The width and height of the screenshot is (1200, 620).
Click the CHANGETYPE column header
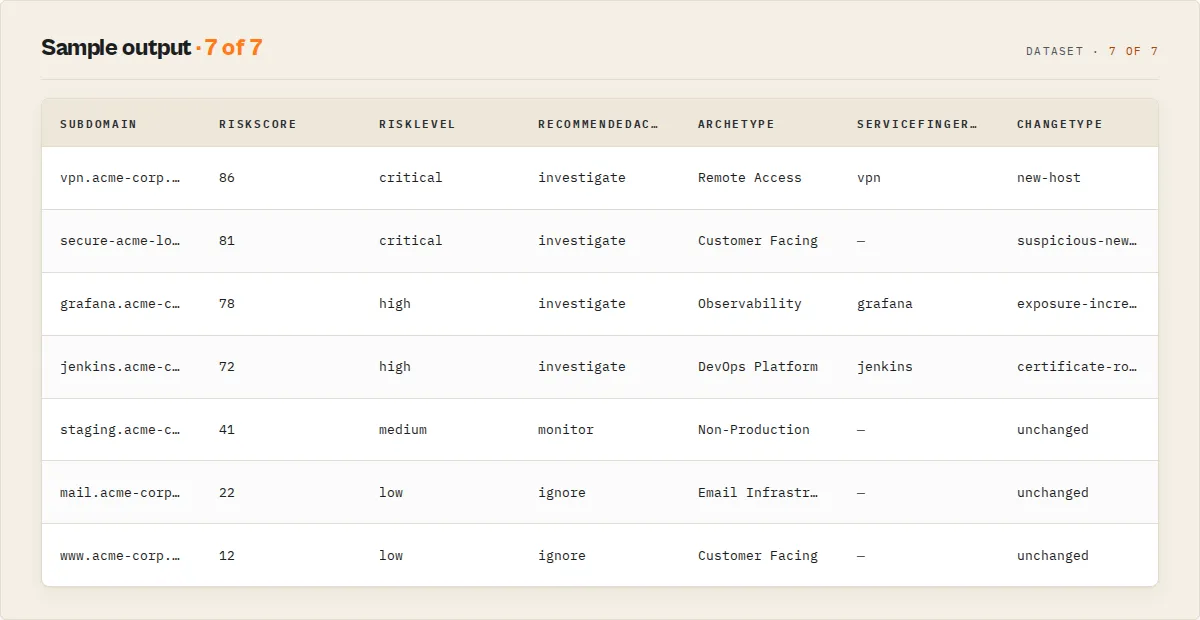pos(1060,124)
